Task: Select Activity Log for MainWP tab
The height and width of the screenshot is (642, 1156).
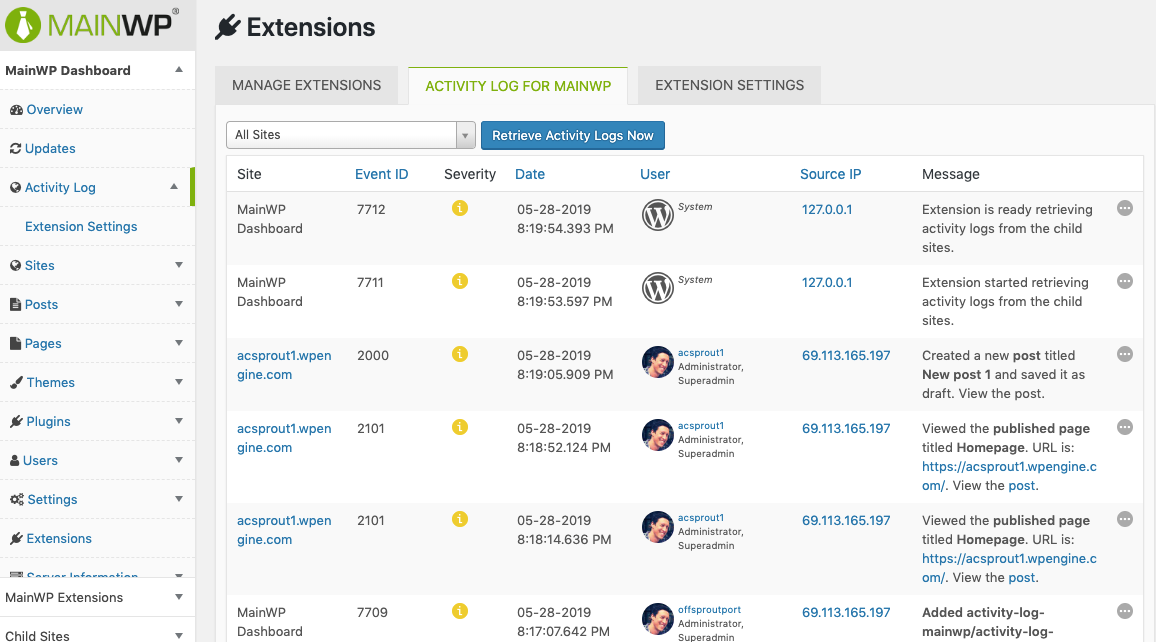Action: 518,86
